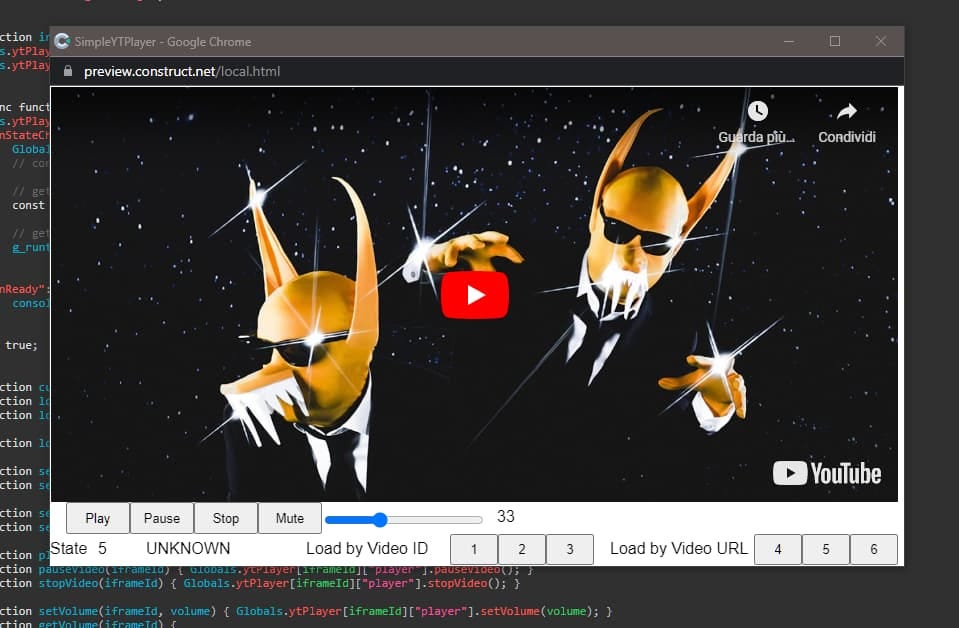Load video ID 2
The image size is (959, 628).
pos(522,549)
